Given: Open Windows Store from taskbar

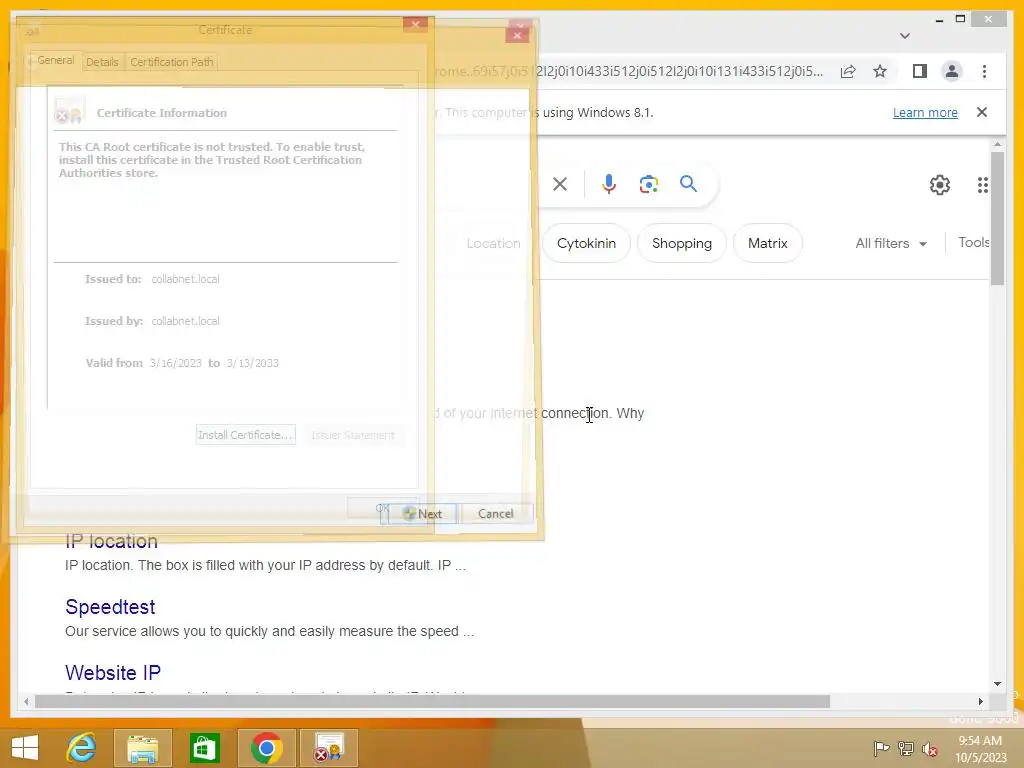Looking at the screenshot, I should 204,748.
